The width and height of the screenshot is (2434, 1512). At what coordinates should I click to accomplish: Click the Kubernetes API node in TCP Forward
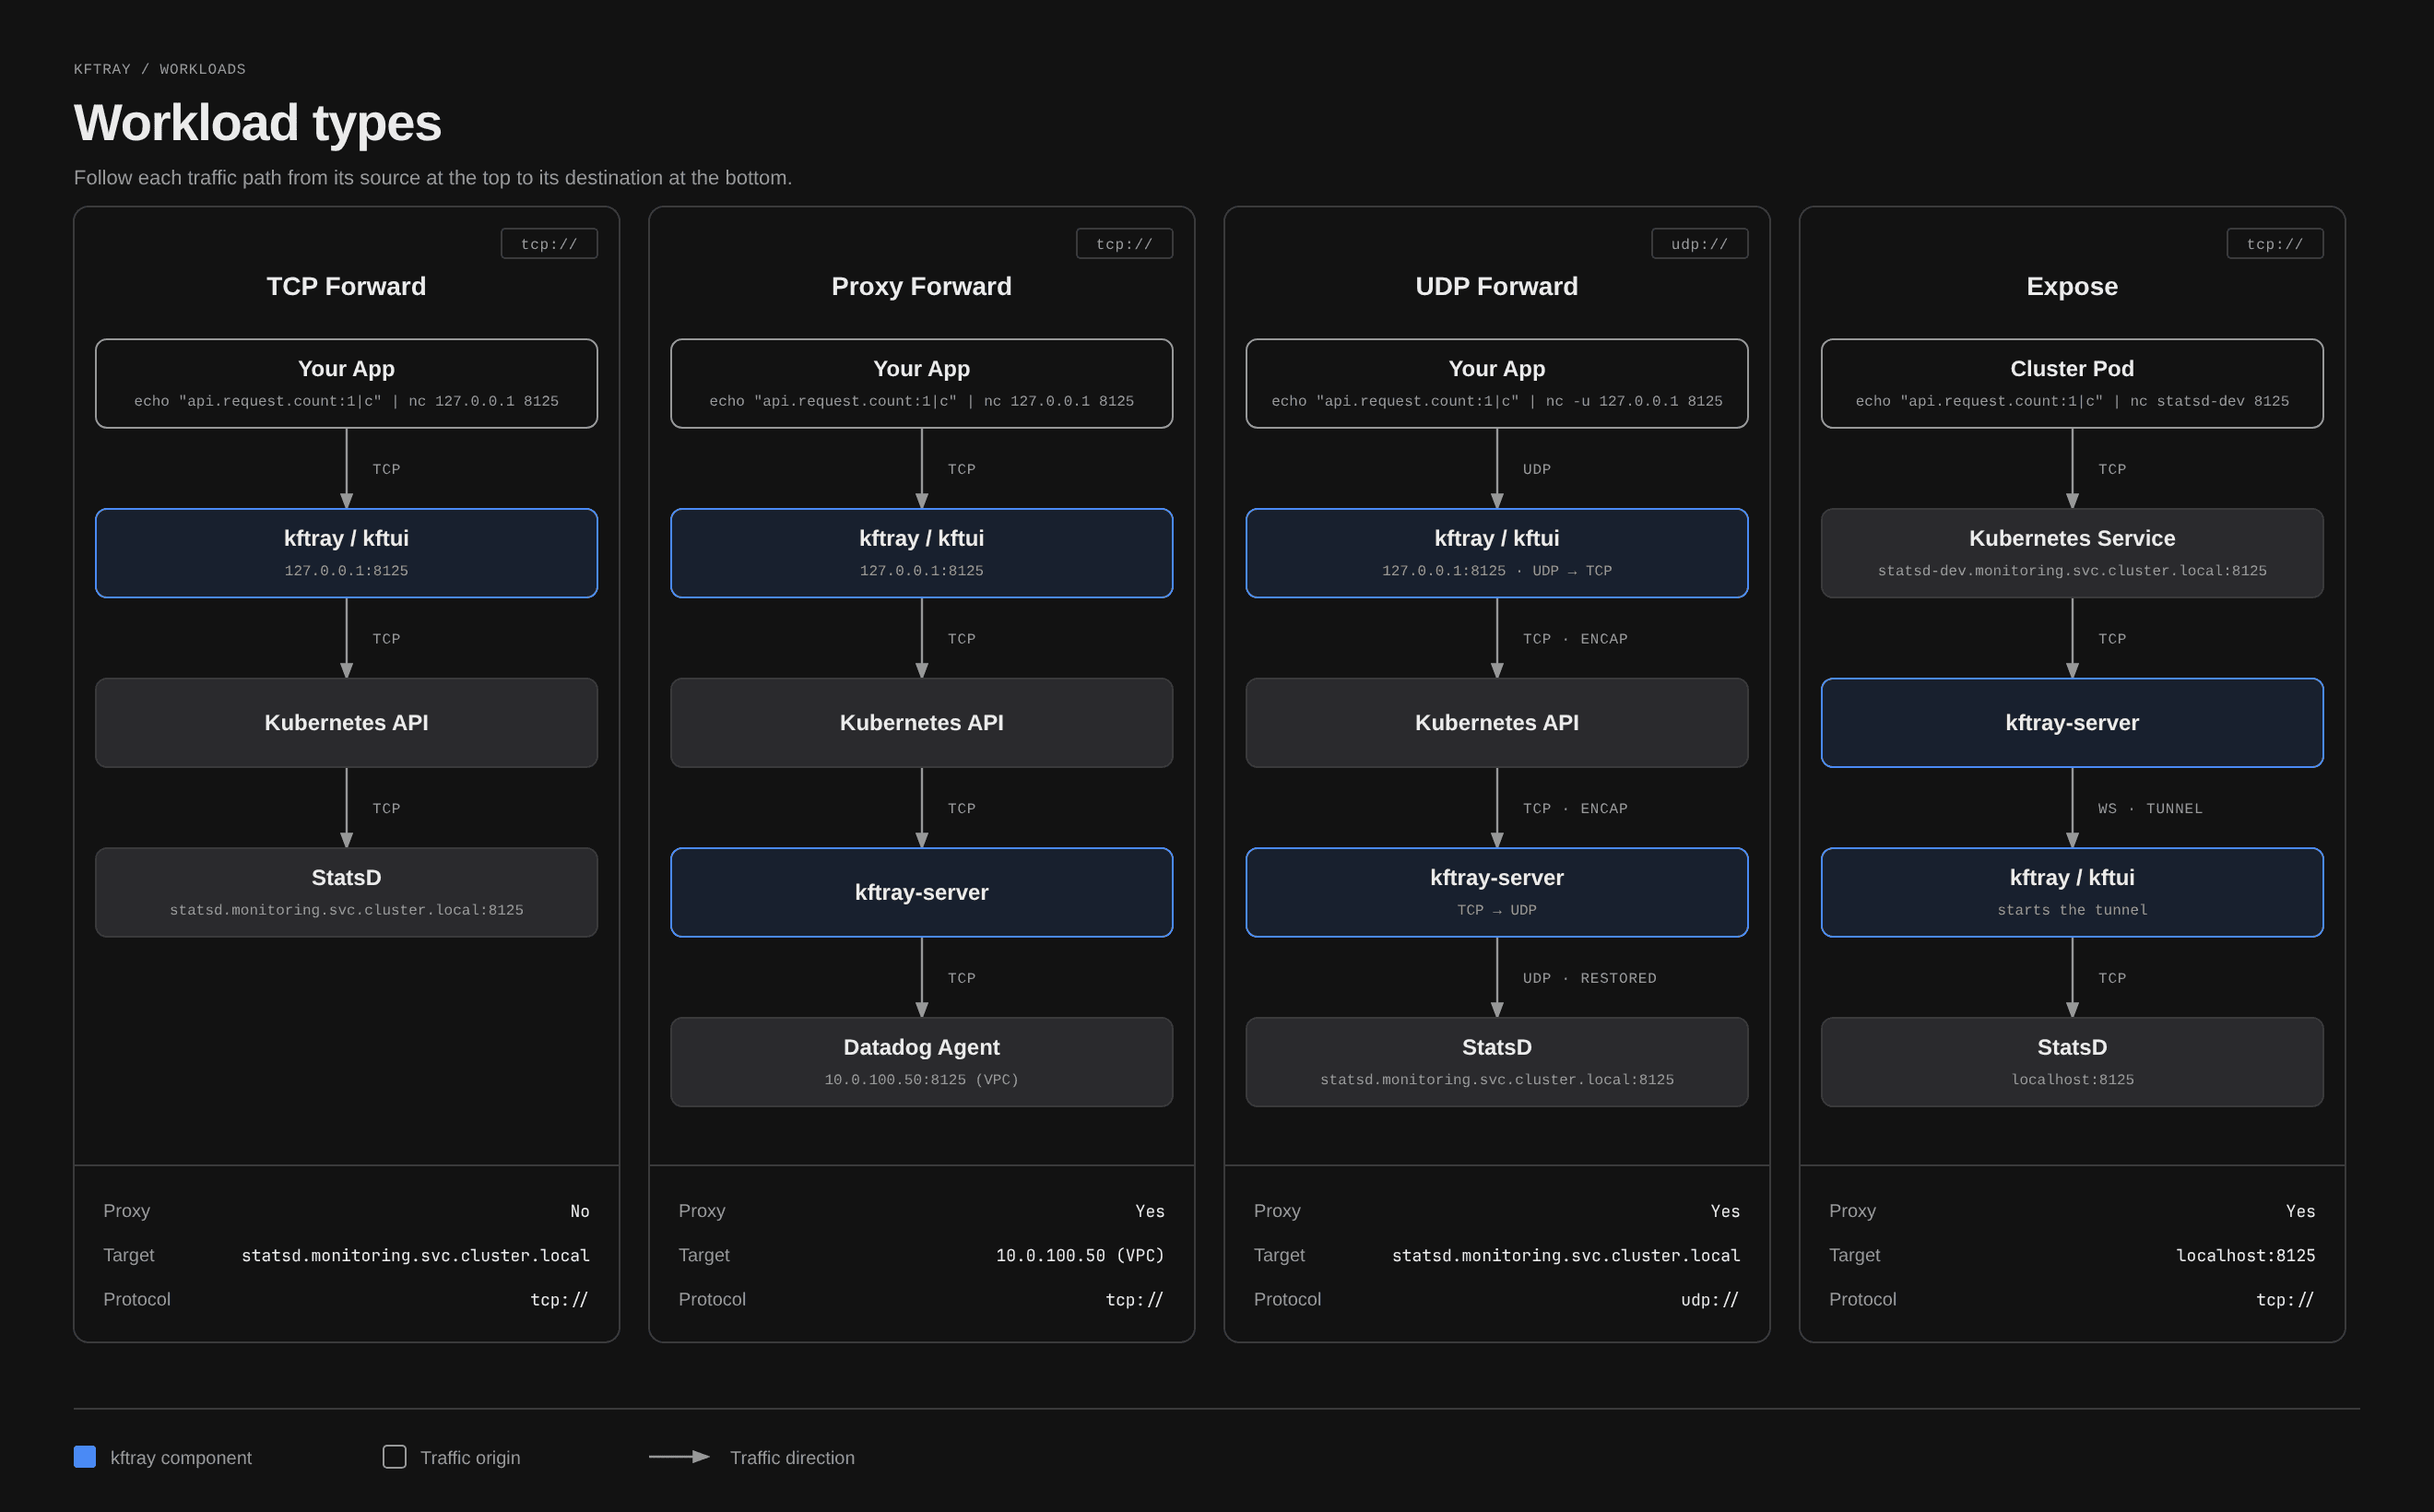346,723
